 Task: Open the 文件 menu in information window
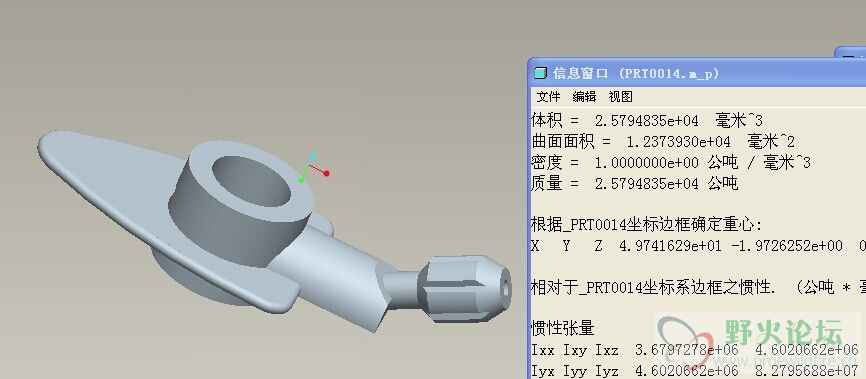tap(548, 97)
